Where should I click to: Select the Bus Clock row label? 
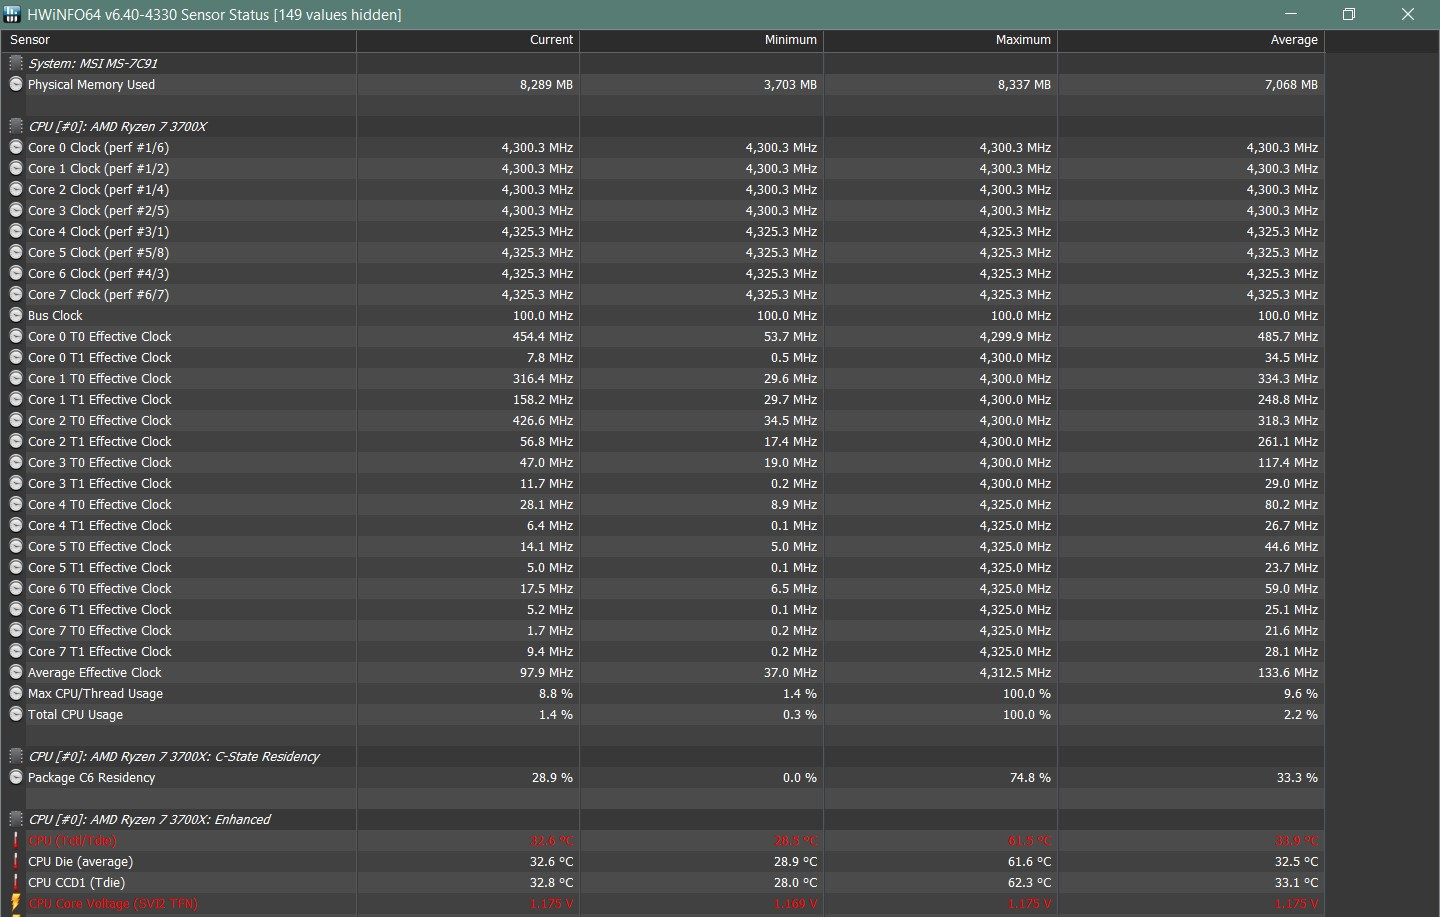[55, 315]
